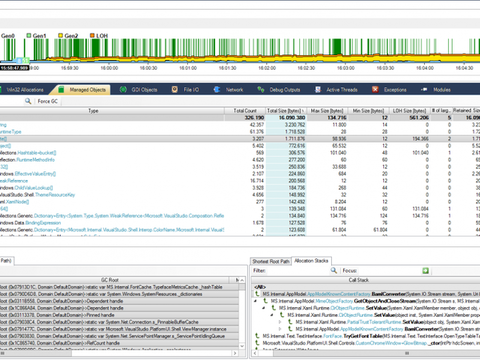The height and width of the screenshot is (360, 480).
Task: Select the File I/O tab icon
Action: pos(175,89)
